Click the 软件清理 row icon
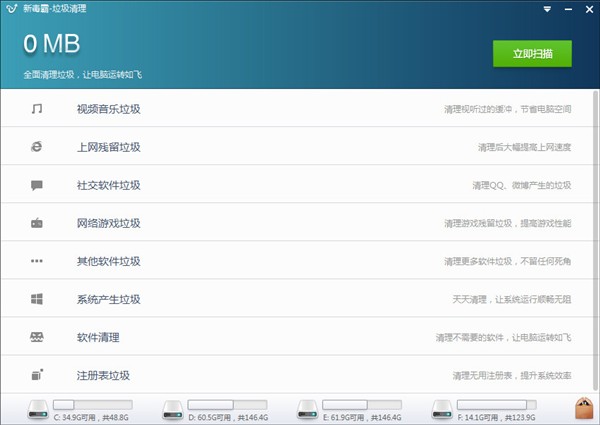Screen dimensions: 600x425 pyautogui.click(x=37, y=337)
